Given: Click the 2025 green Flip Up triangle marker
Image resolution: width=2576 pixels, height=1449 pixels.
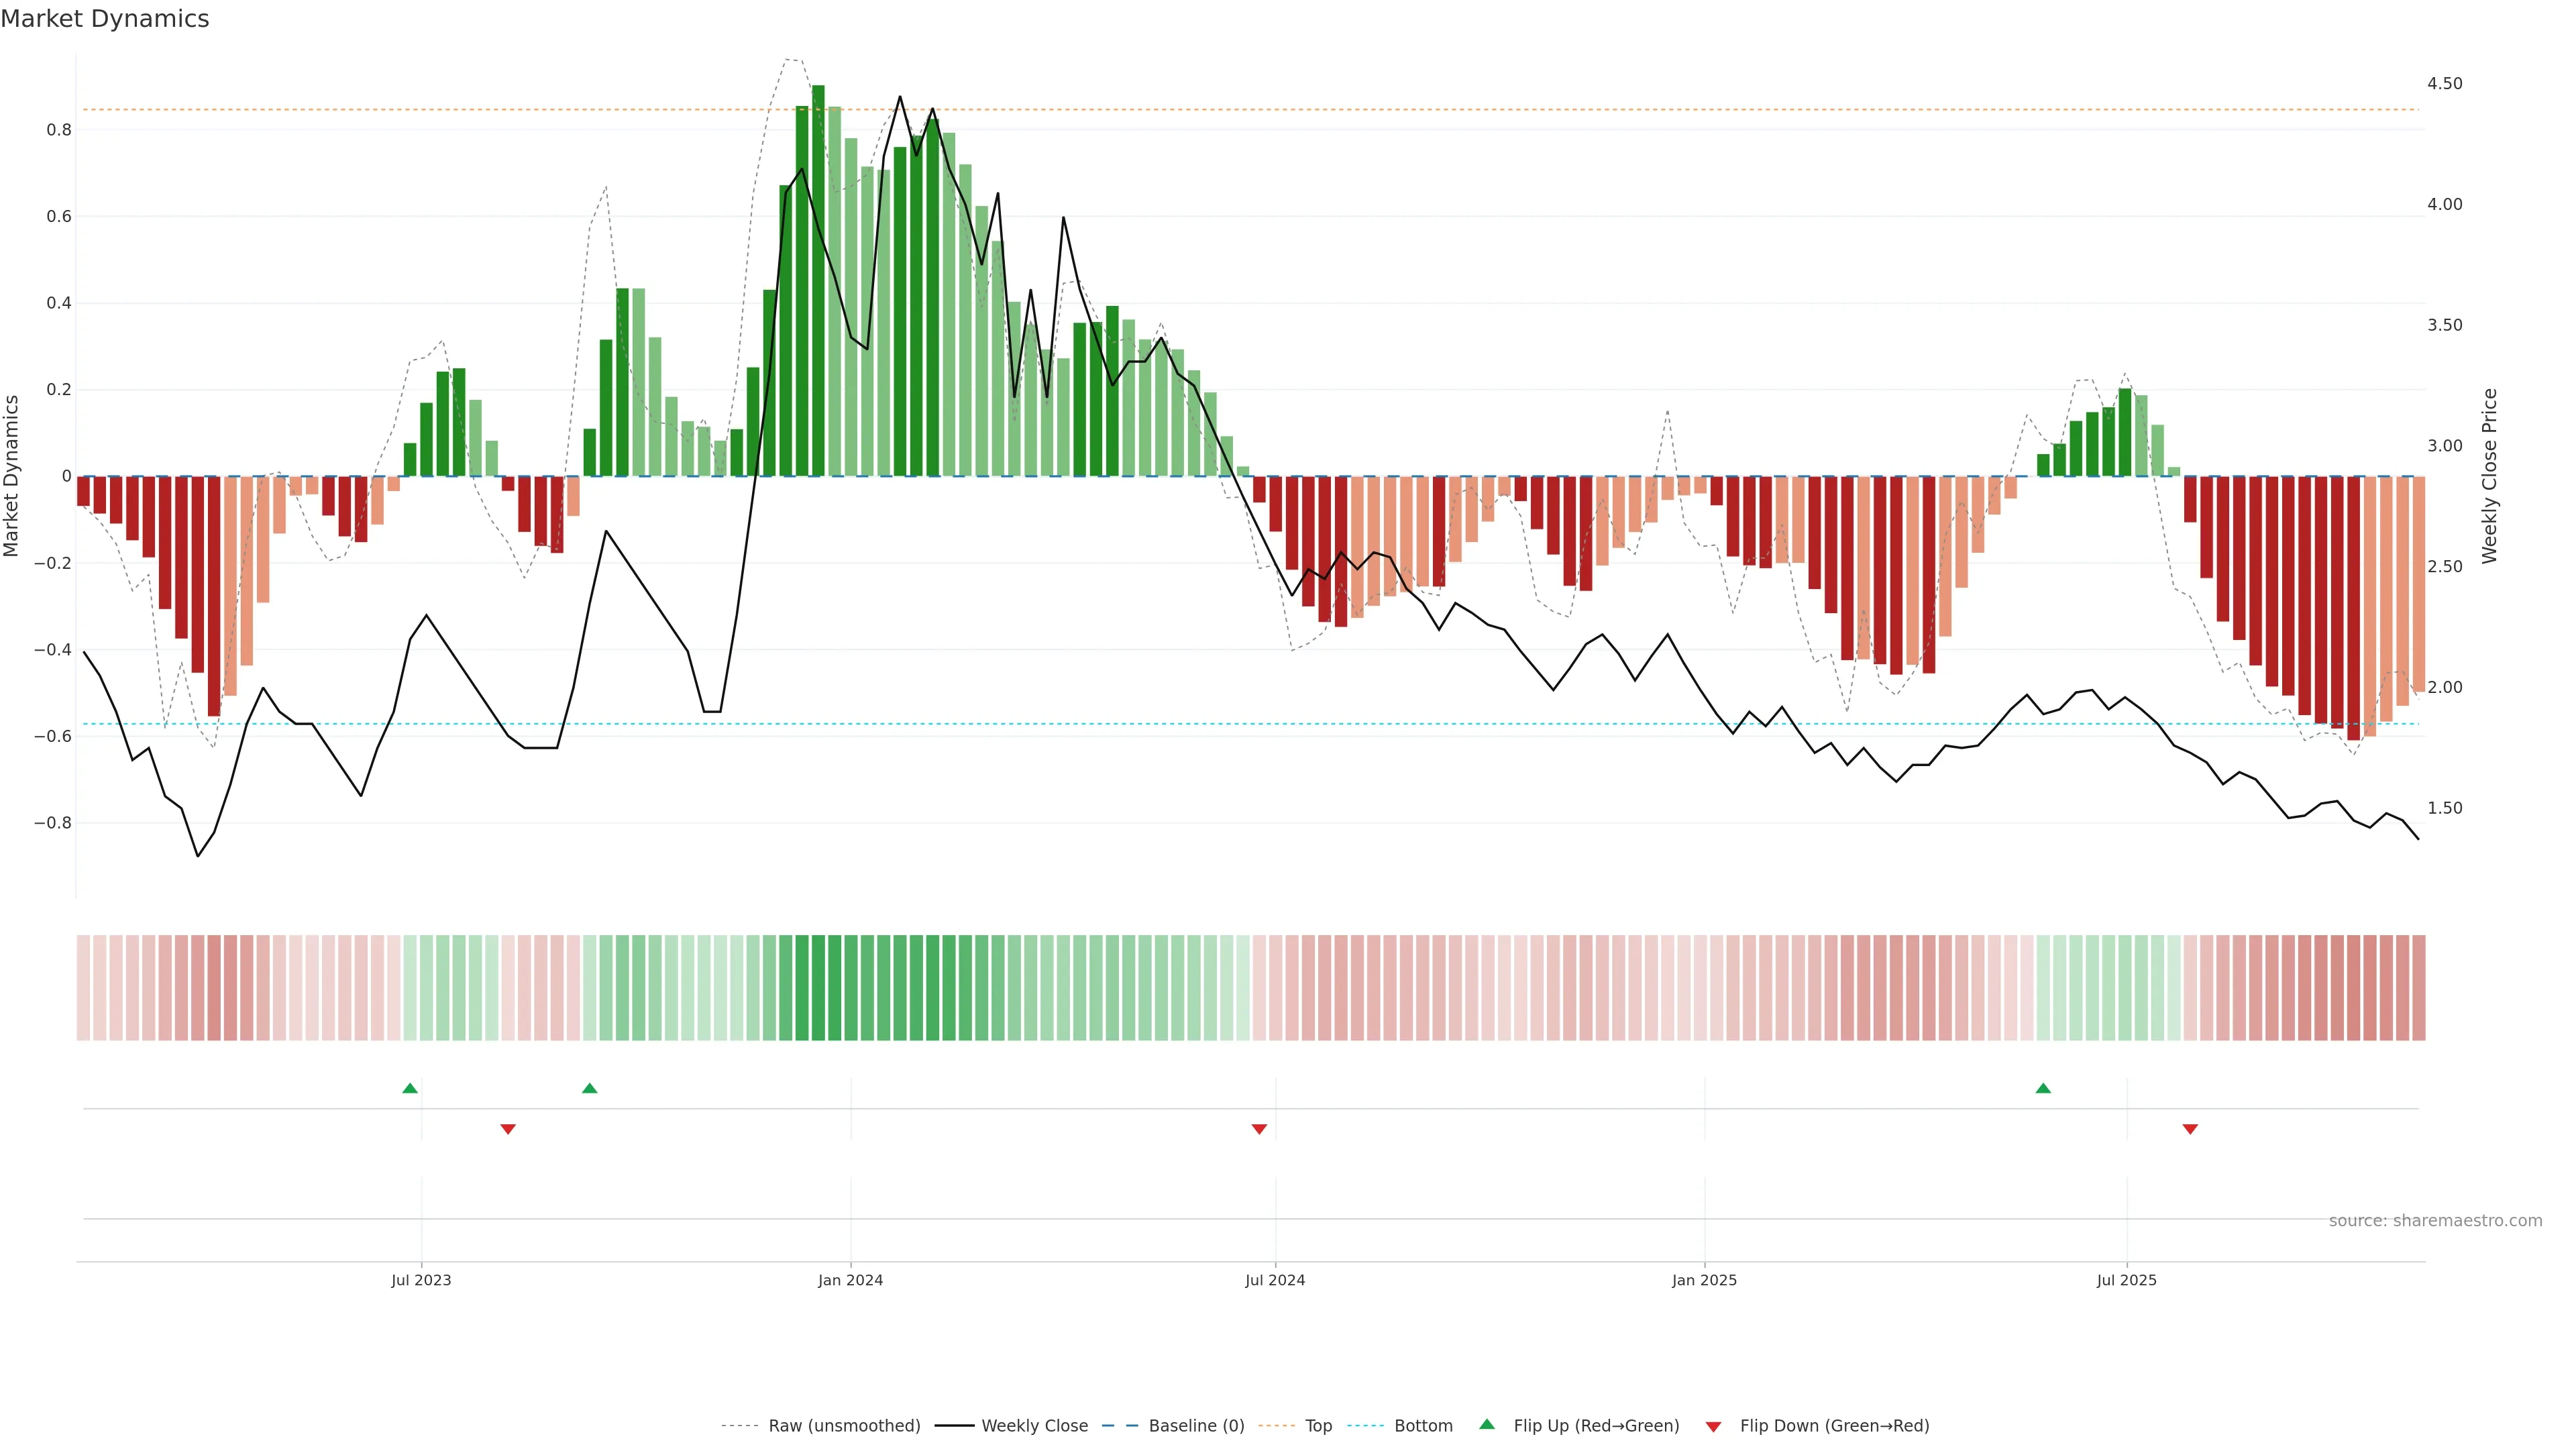Looking at the screenshot, I should click(x=2043, y=1088).
